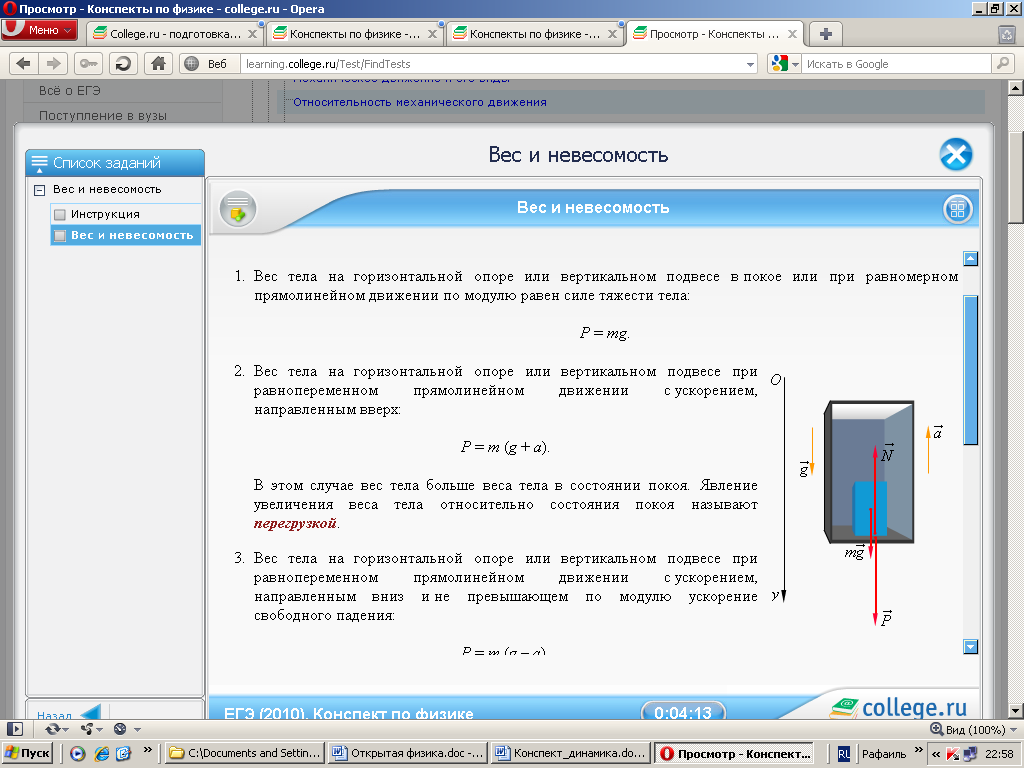Click the college.ru logo
Screen dimensions: 1024x768
click(x=898, y=707)
